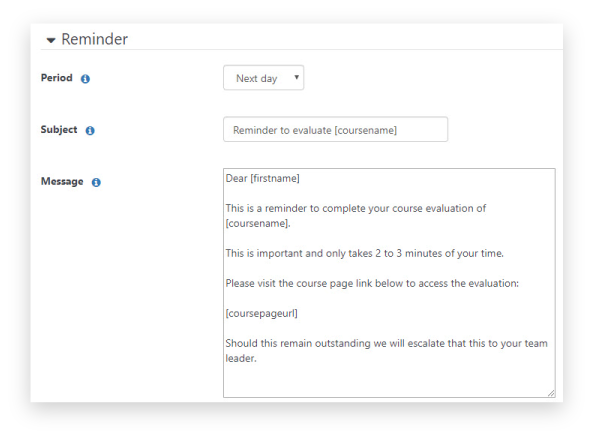The width and height of the screenshot is (593, 439).
Task: Click the Subject field label
Action: pos(59,130)
